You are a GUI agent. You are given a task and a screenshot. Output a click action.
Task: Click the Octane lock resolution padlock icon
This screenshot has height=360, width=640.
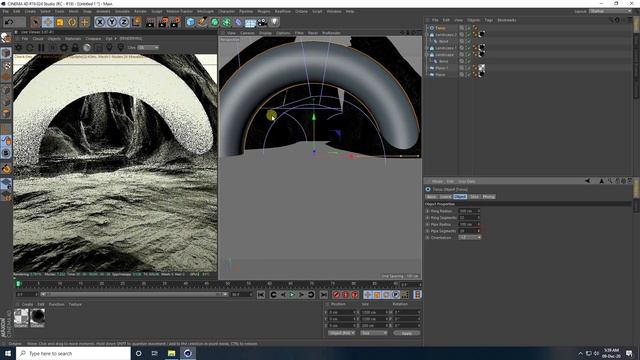75,48
